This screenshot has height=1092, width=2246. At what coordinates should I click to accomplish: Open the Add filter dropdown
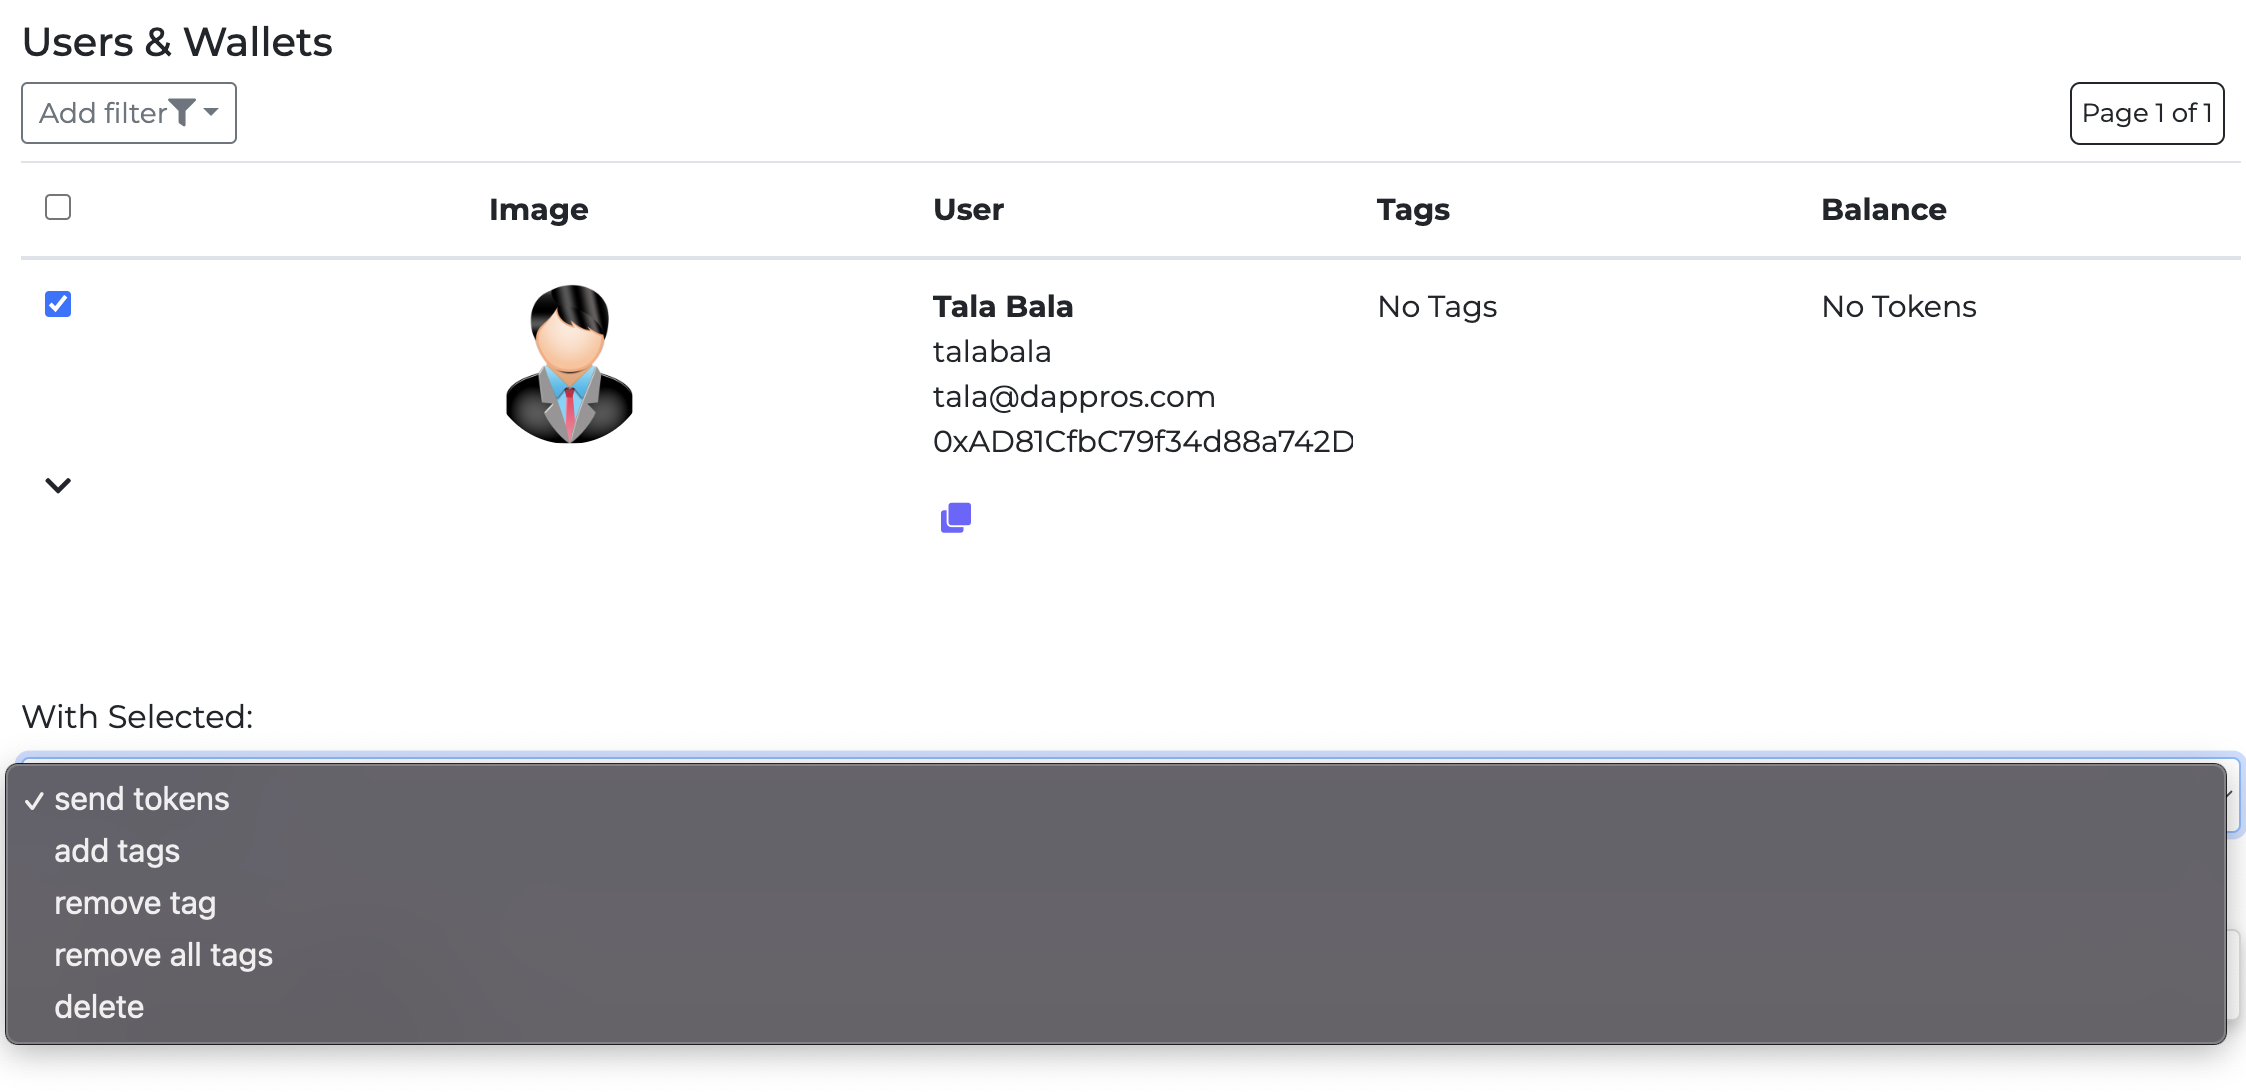[128, 113]
